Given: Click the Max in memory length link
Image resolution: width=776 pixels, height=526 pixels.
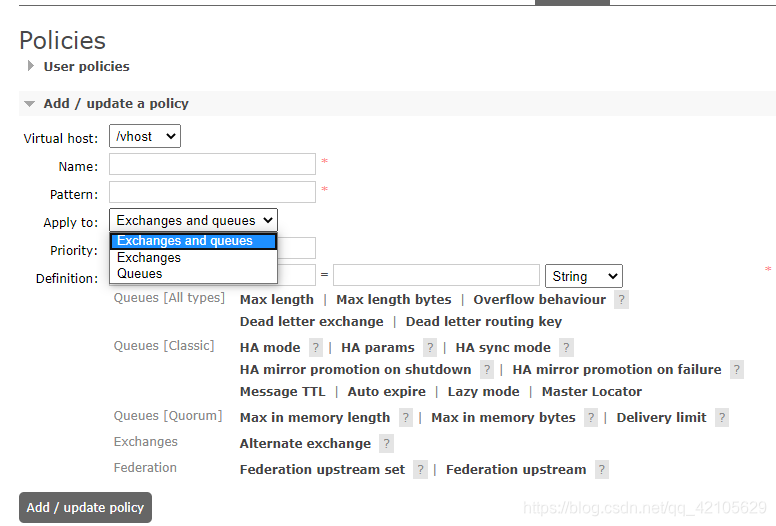Looking at the screenshot, I should [315, 418].
